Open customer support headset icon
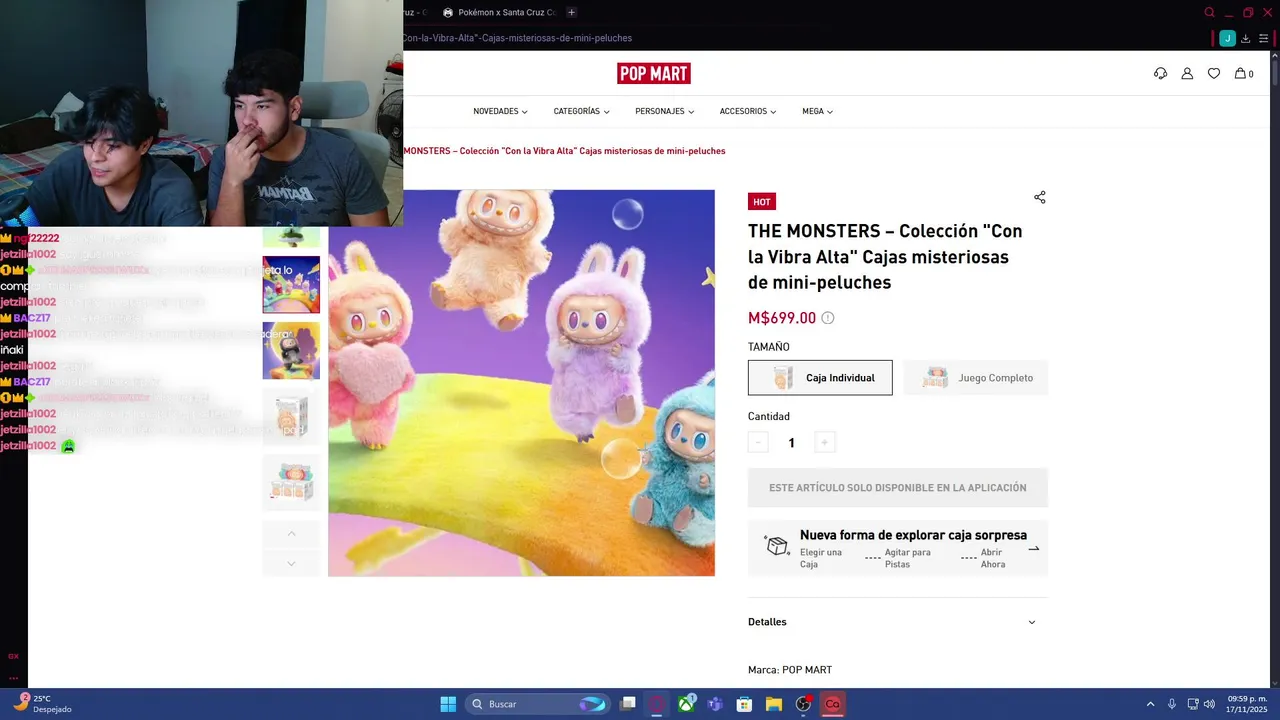 (1160, 73)
